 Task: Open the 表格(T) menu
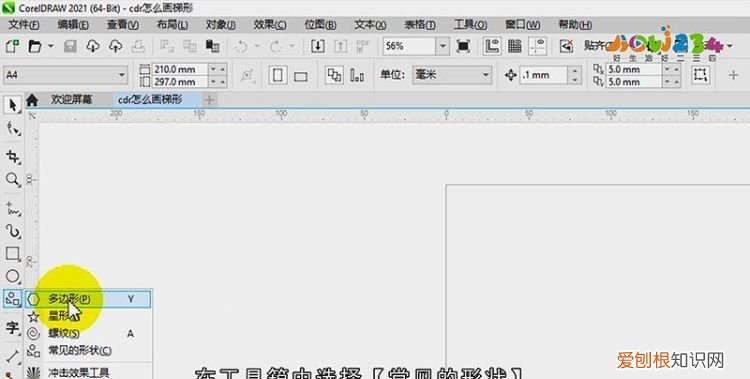(419, 24)
